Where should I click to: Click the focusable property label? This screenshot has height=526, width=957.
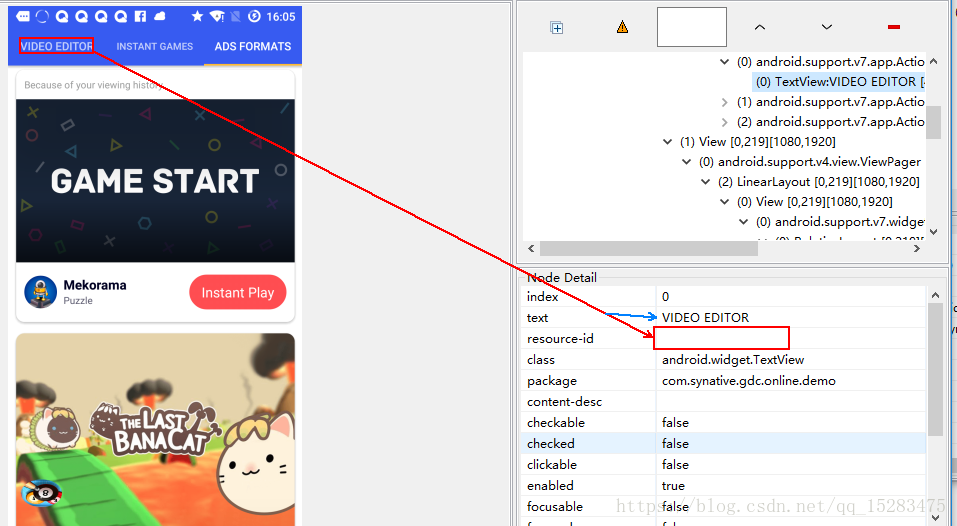coord(555,506)
